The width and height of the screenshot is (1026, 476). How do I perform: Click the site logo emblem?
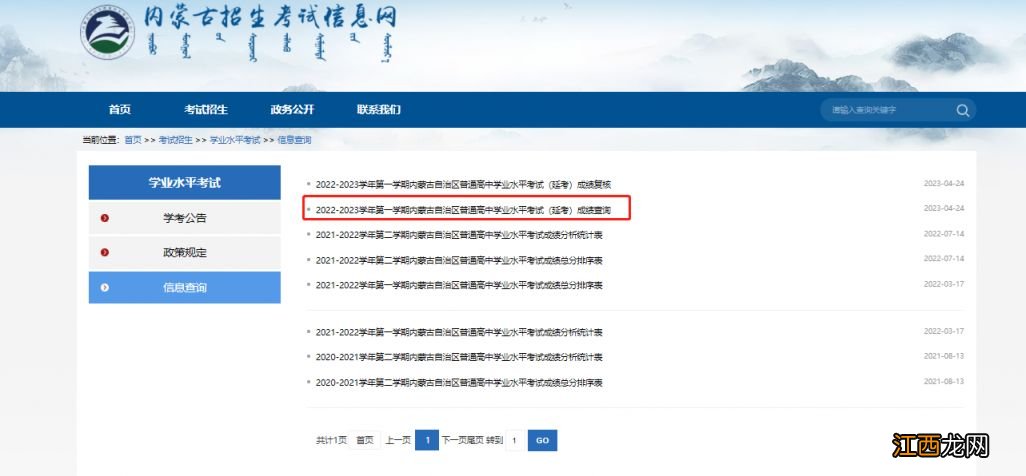[108, 32]
